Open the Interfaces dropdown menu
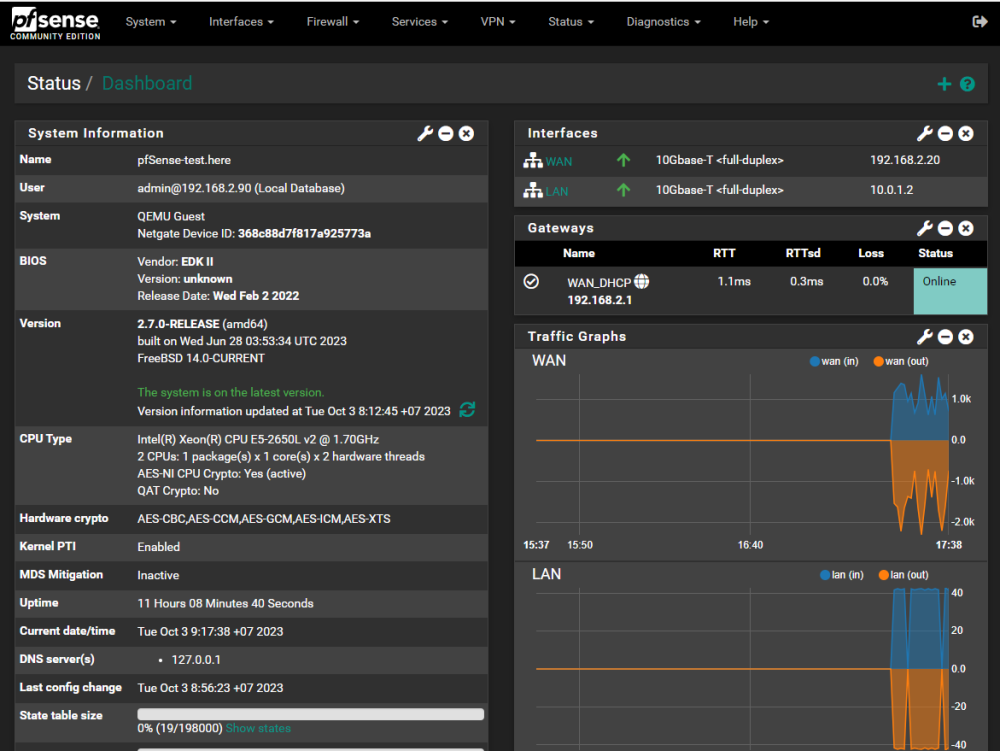This screenshot has width=1000, height=751. 241,22
